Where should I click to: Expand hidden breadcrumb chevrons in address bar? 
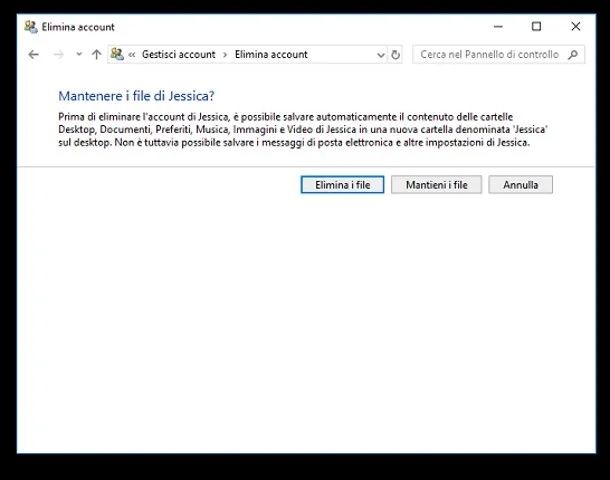(132, 54)
